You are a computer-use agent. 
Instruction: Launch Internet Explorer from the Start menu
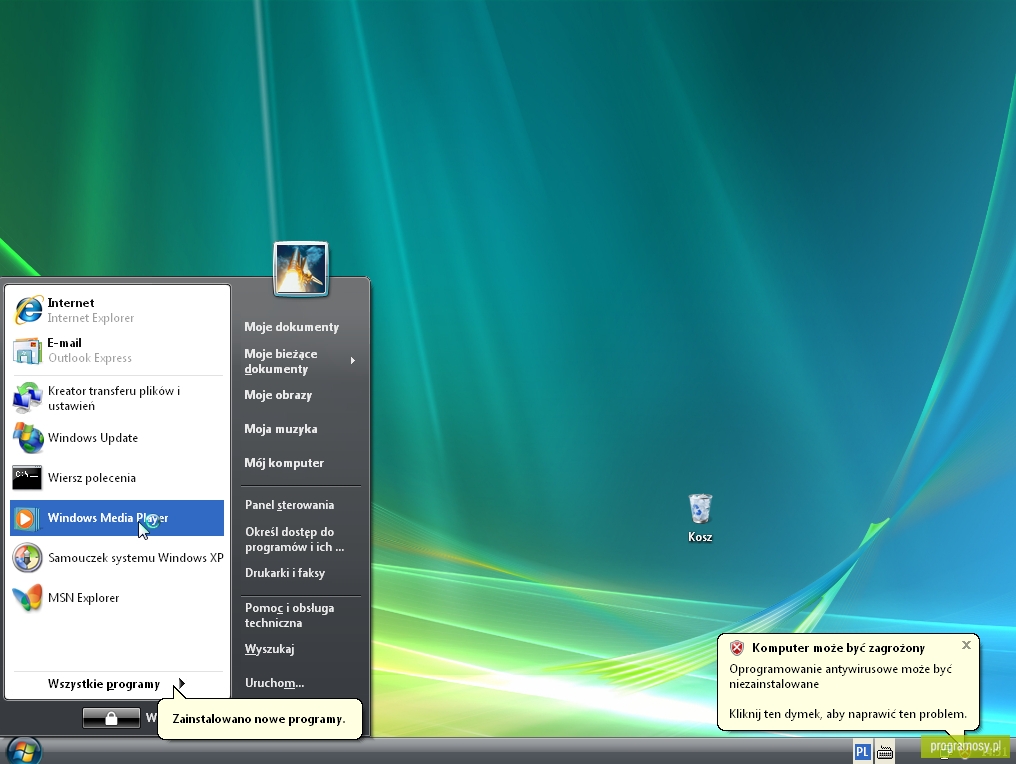117,310
